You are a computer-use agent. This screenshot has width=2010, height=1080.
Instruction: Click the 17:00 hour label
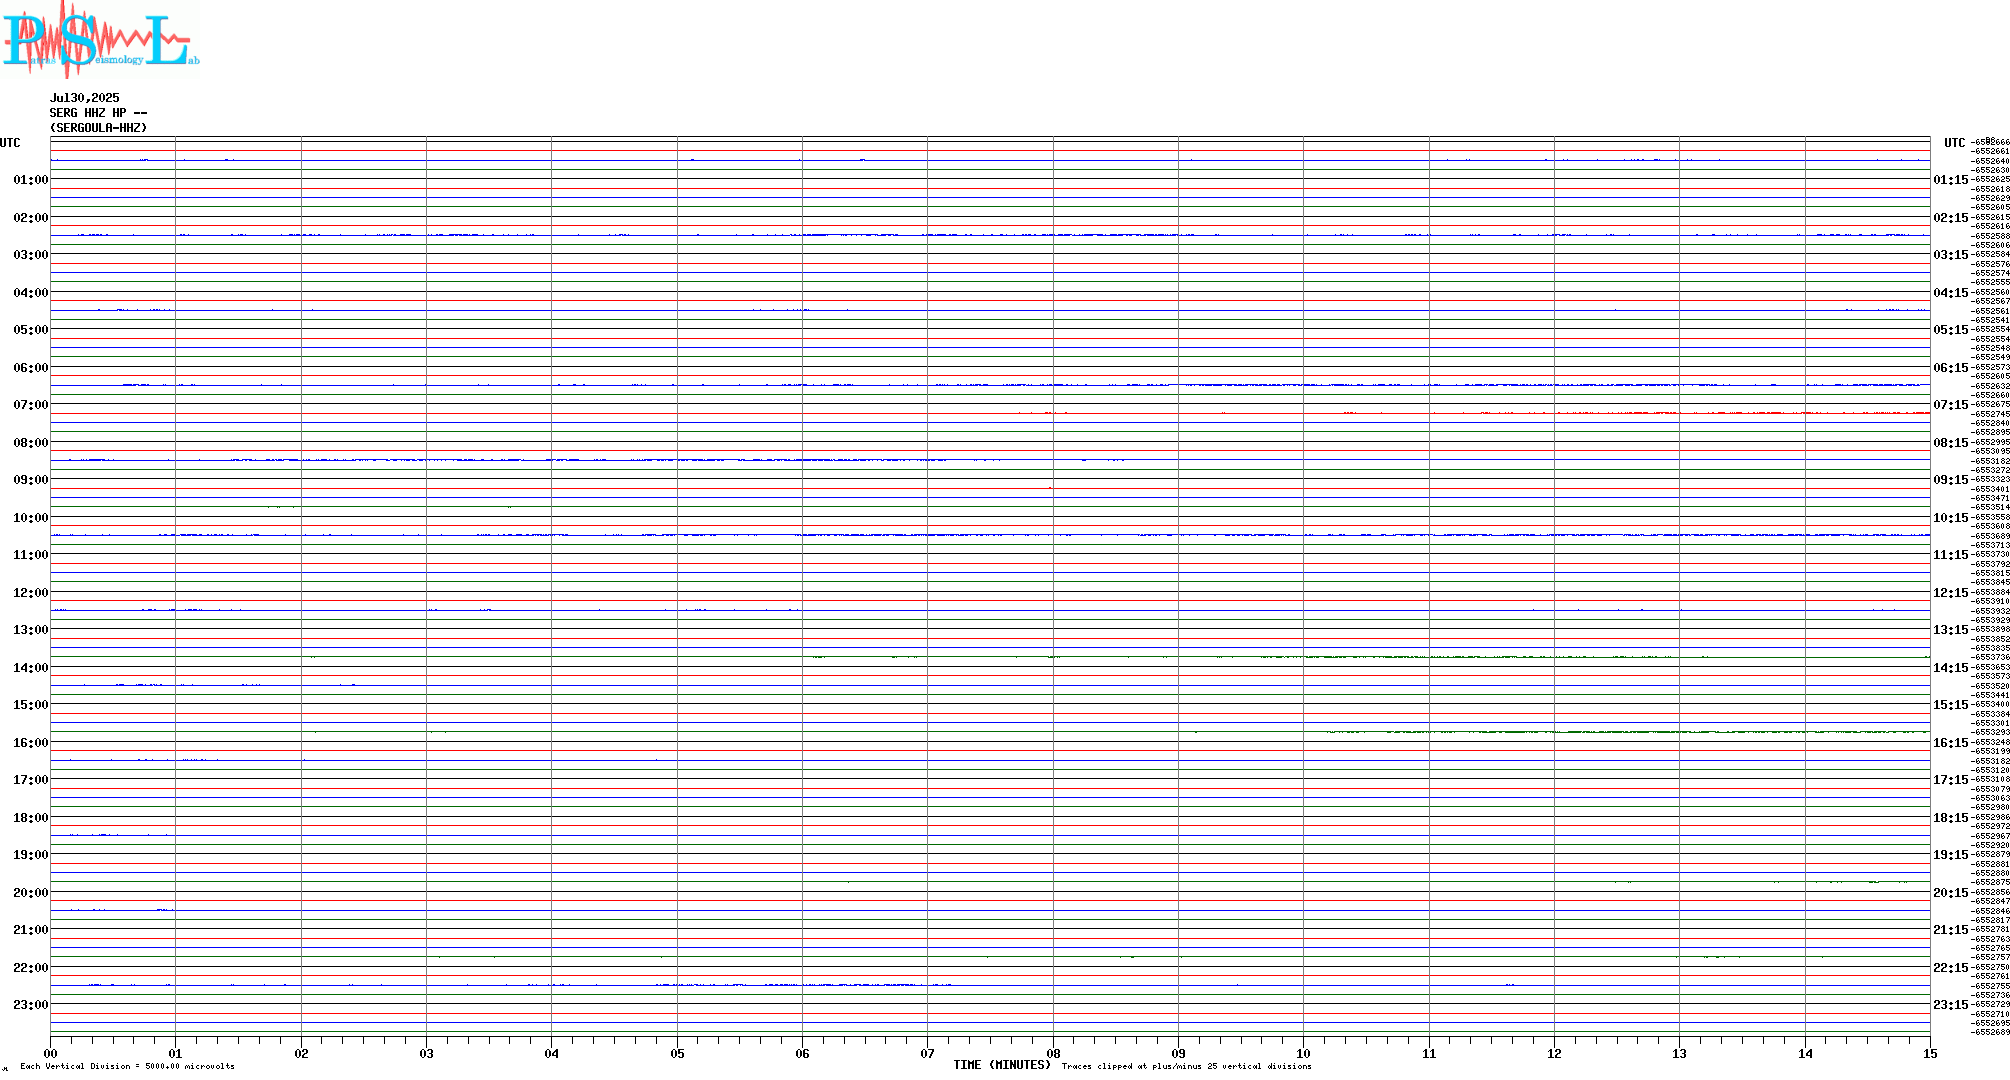[31, 780]
